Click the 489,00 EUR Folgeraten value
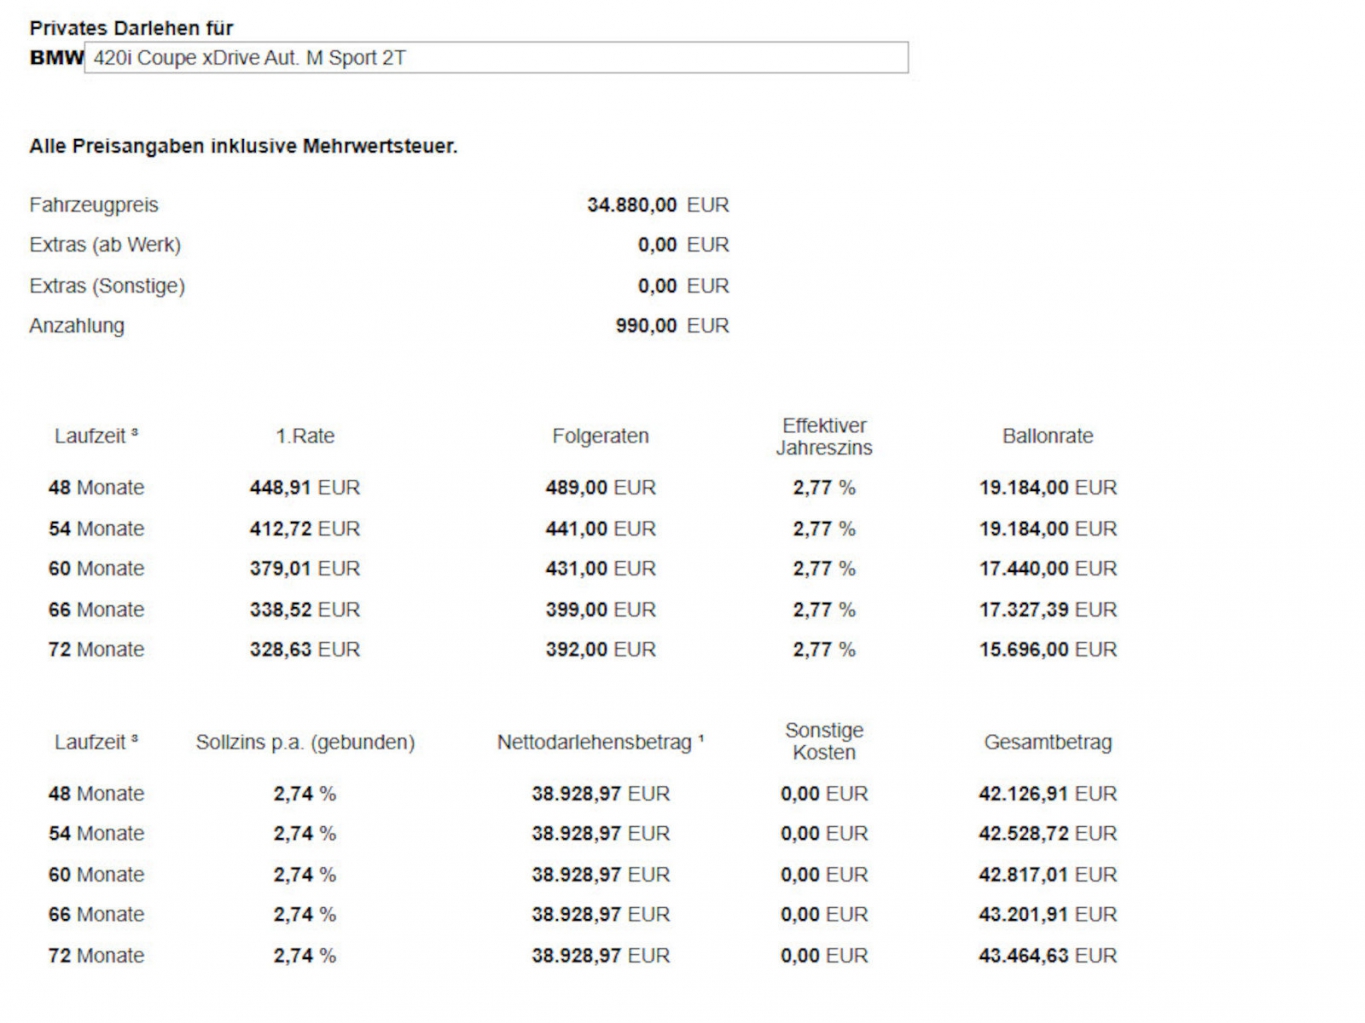 tap(600, 488)
